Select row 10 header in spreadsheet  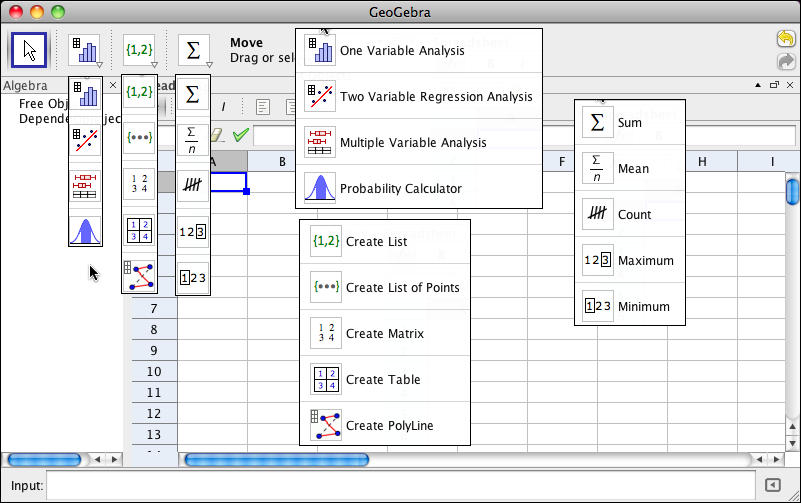153,372
